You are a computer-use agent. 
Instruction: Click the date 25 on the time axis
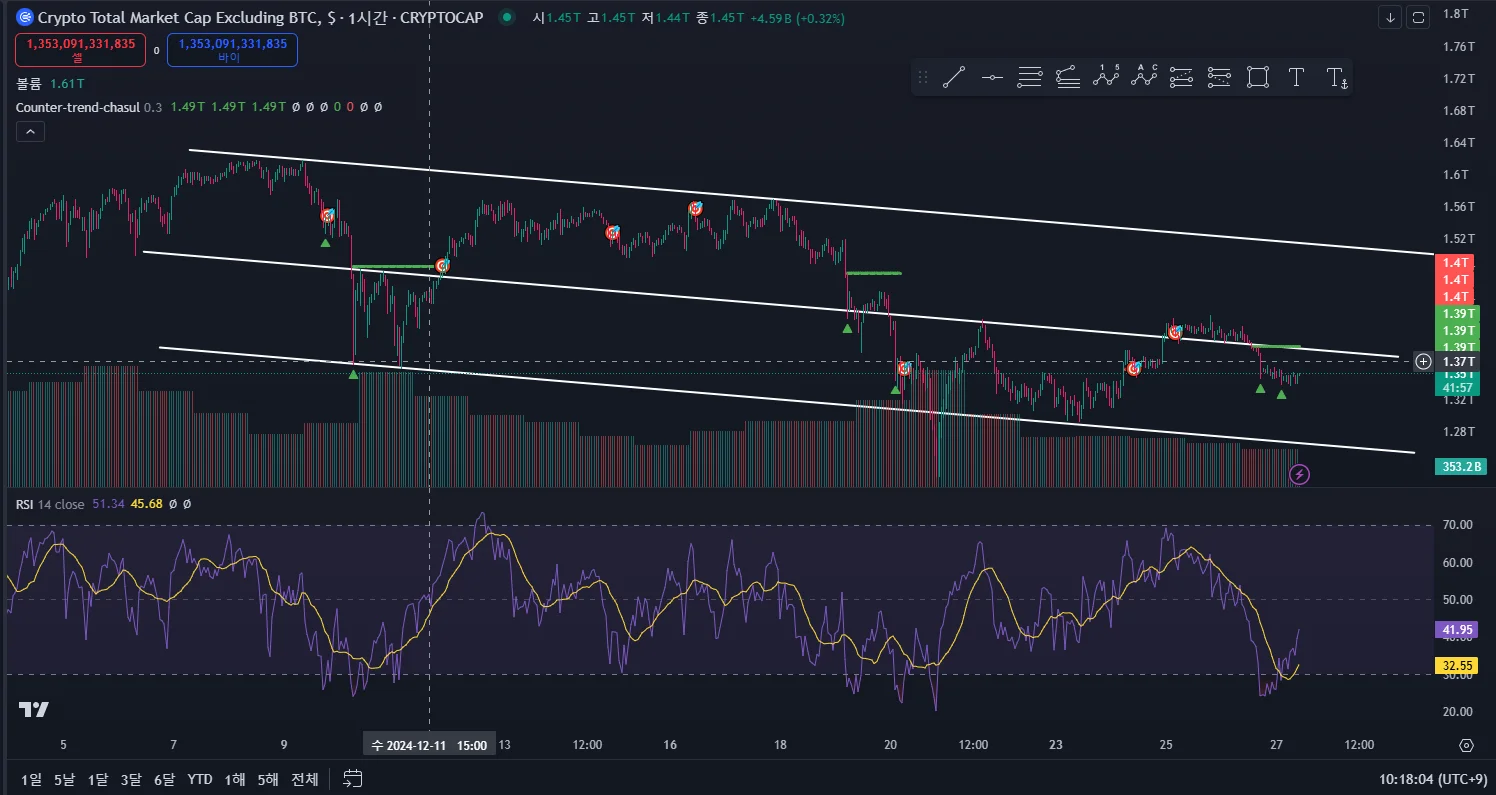tap(1166, 745)
